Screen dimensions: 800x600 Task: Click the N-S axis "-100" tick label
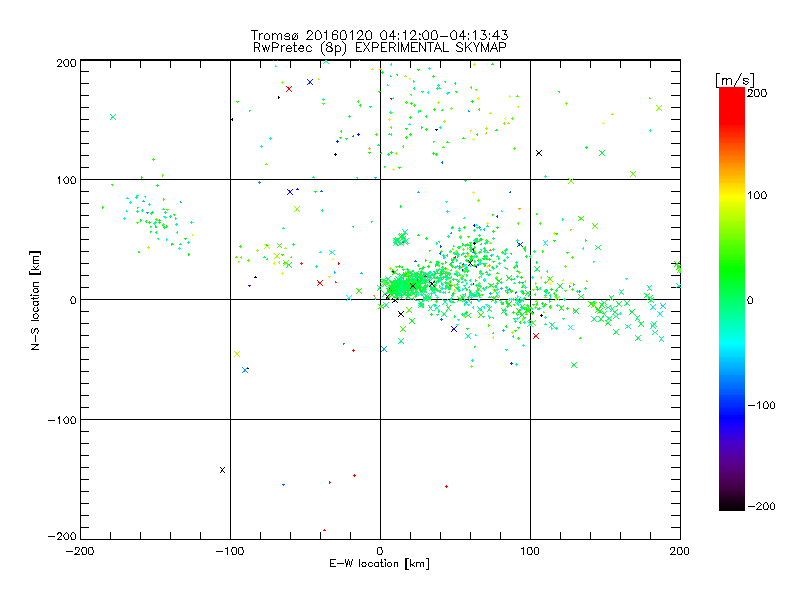point(62,420)
